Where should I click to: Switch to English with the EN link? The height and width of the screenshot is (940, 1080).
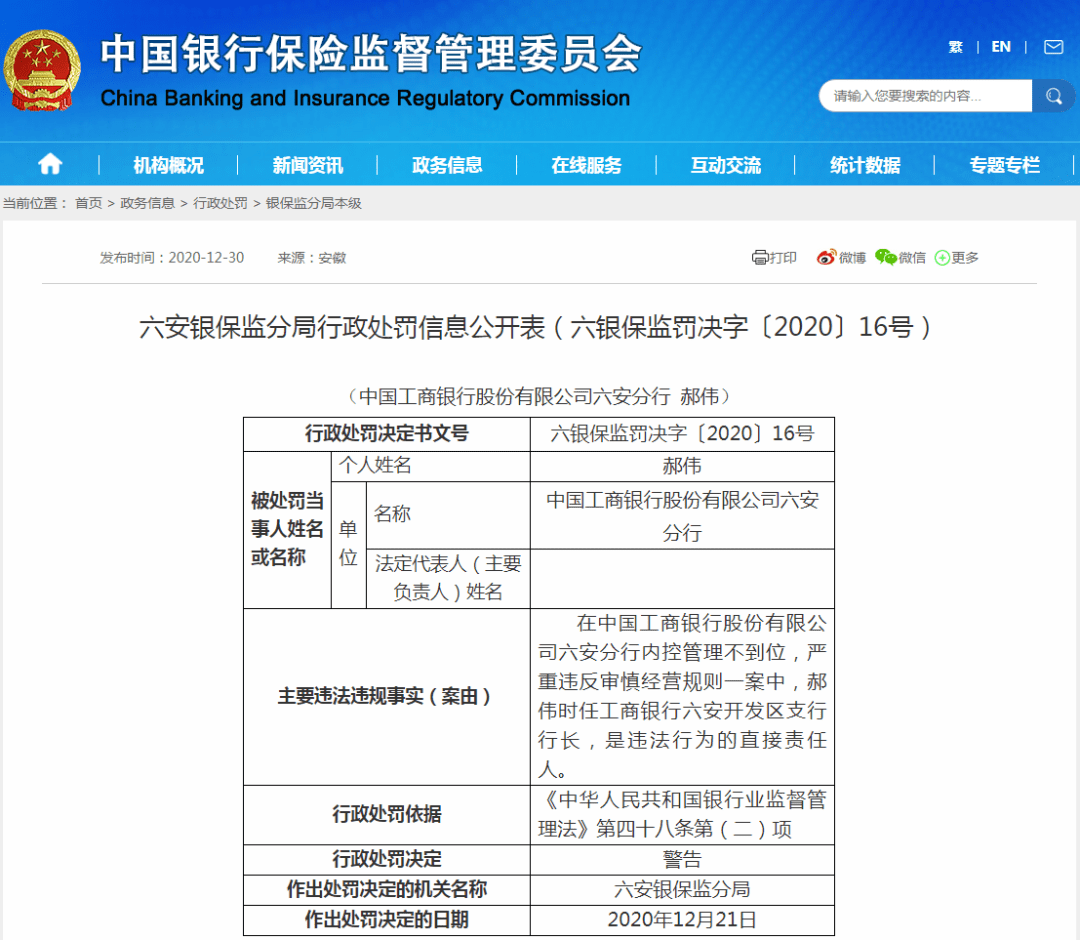pos(1001,47)
